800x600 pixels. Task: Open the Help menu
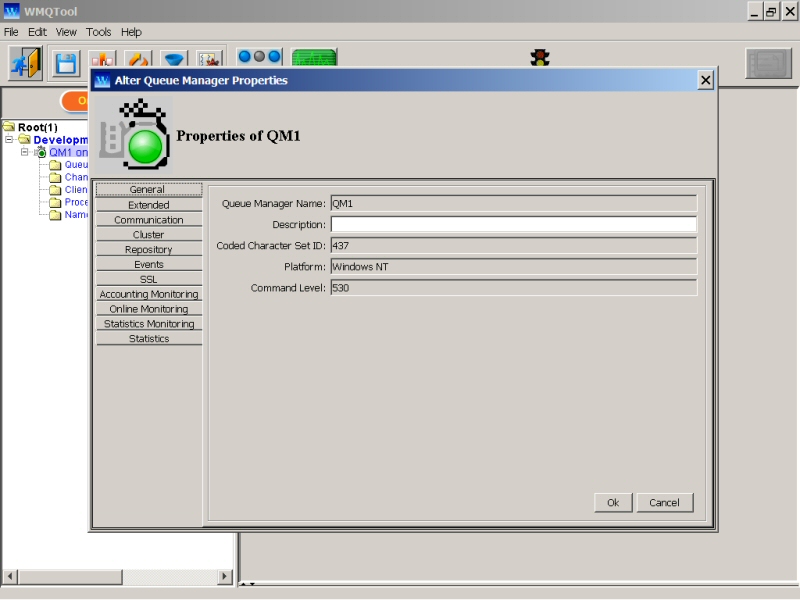coord(131,32)
